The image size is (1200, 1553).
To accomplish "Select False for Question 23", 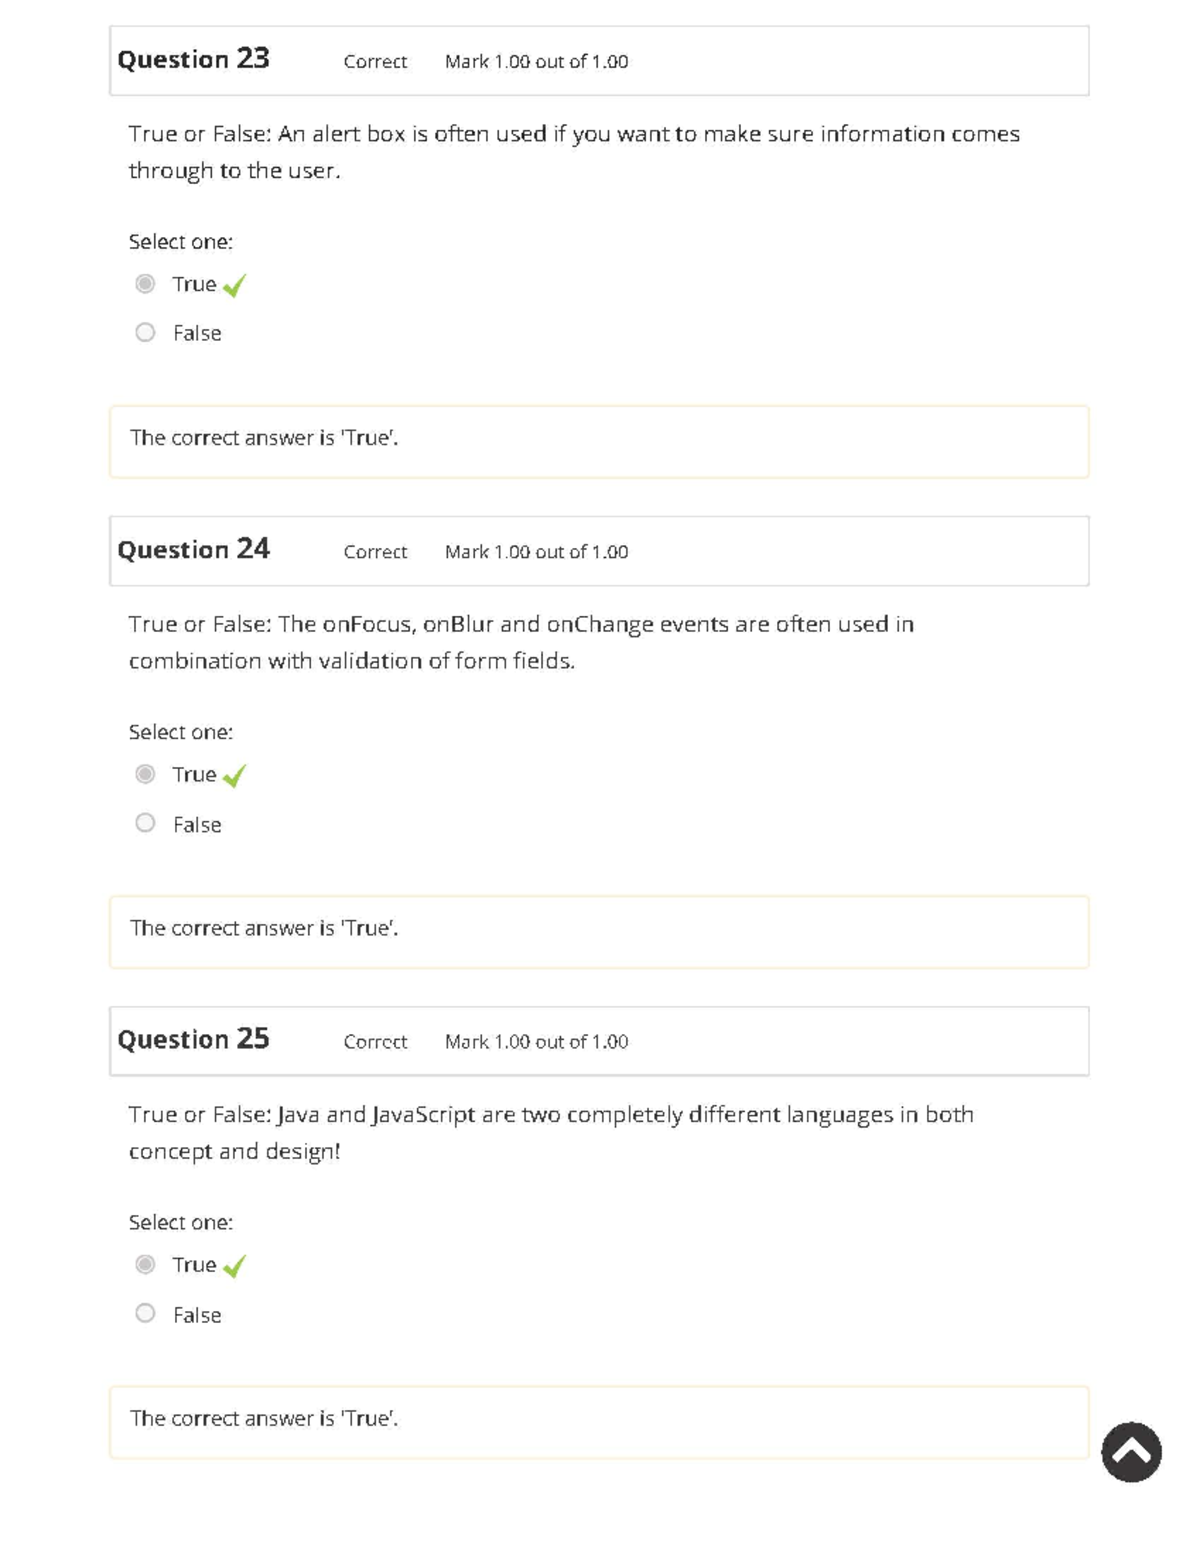I will tap(145, 331).
